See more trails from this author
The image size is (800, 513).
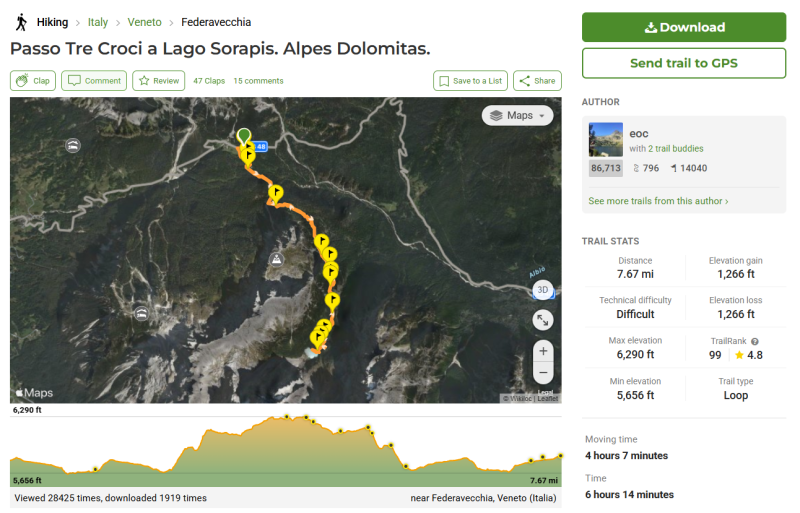[658, 201]
